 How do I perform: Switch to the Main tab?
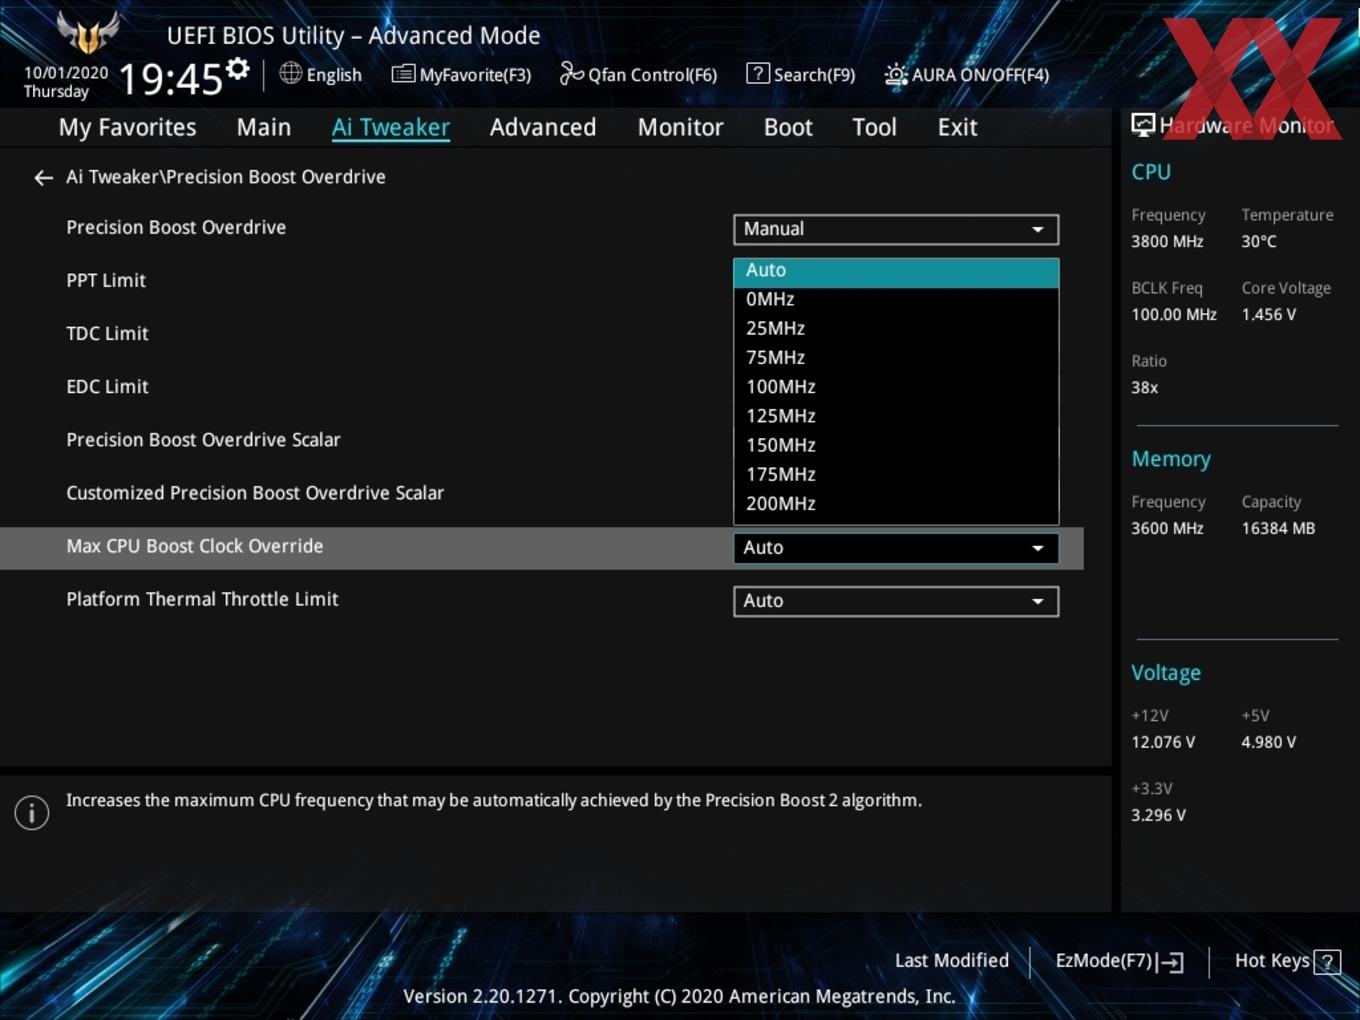(264, 128)
